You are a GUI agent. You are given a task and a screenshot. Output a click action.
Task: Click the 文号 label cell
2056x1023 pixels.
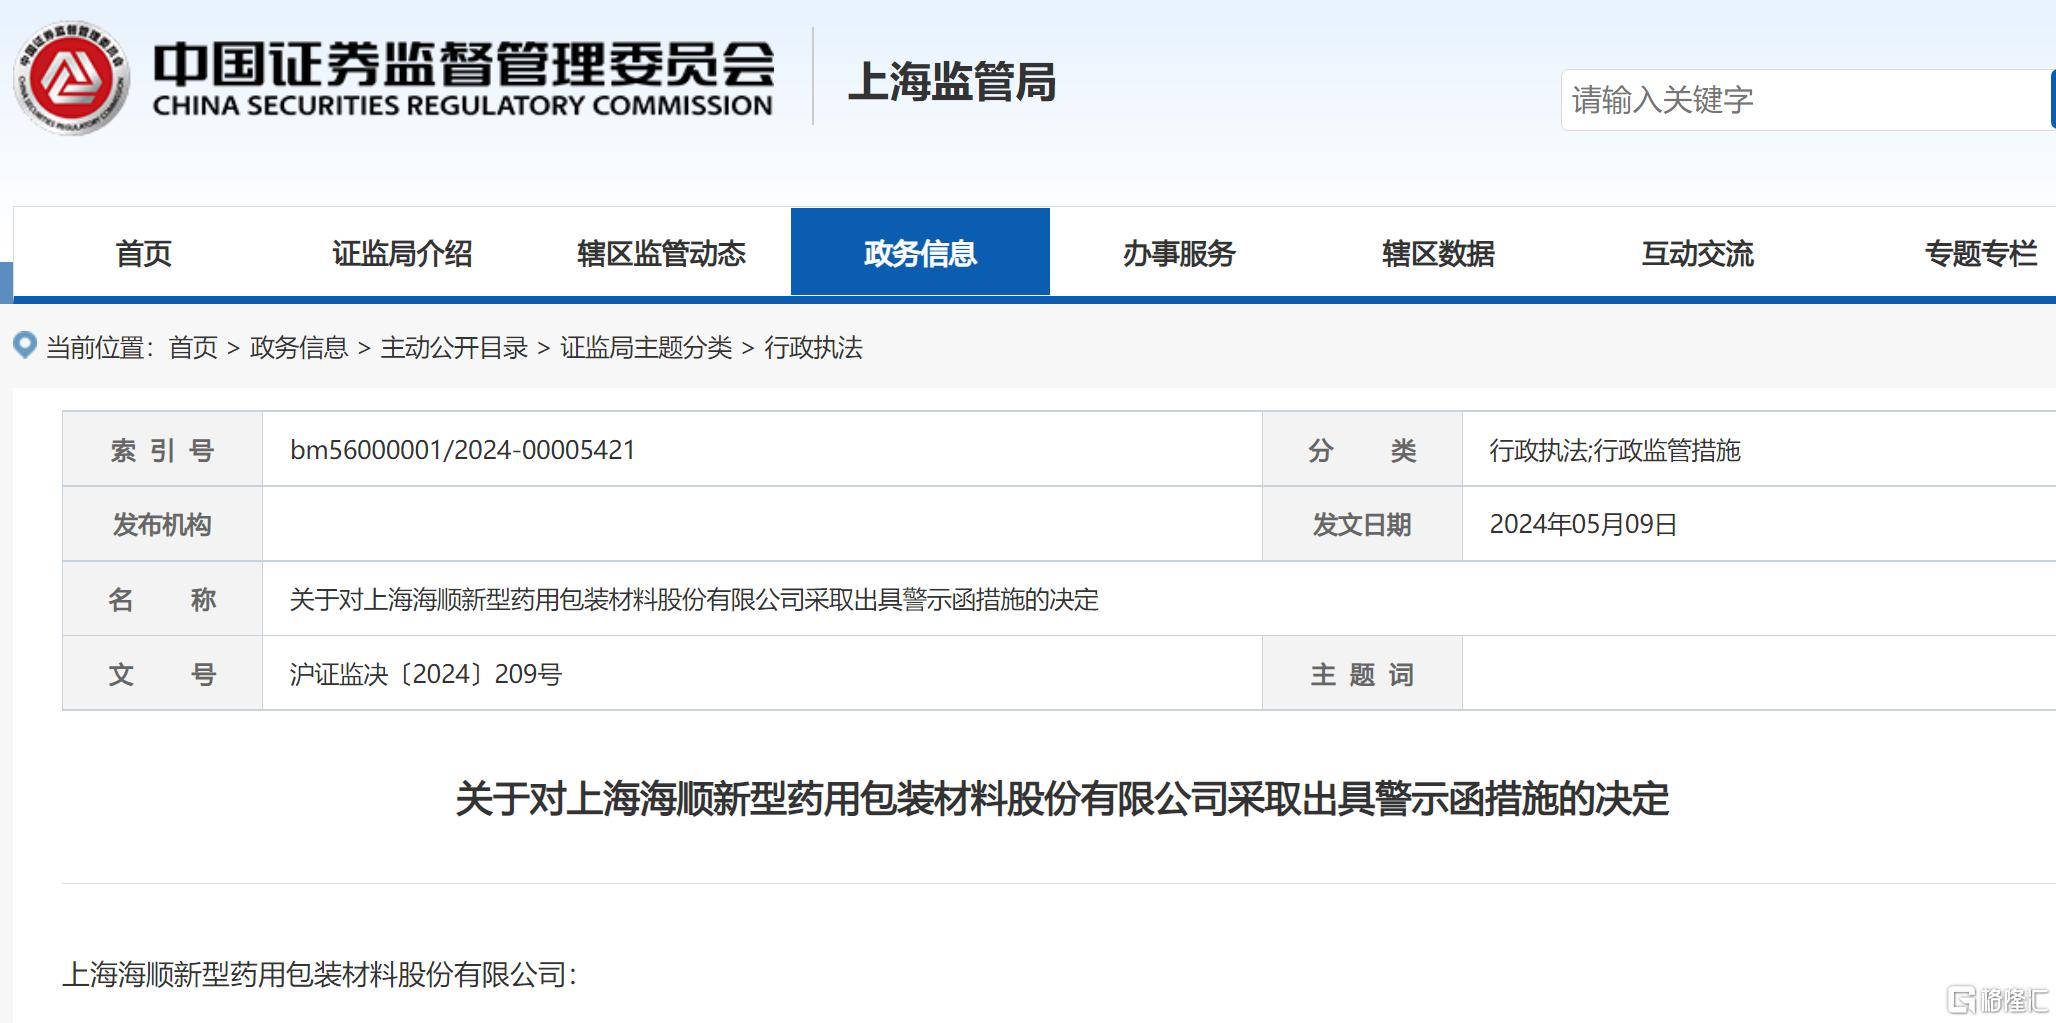click(x=162, y=674)
